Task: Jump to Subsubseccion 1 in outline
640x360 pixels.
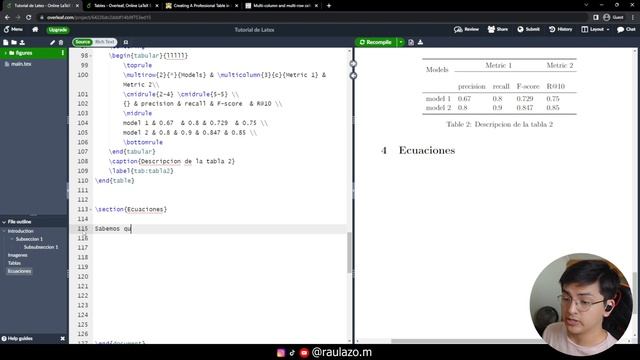Action: tap(41, 247)
